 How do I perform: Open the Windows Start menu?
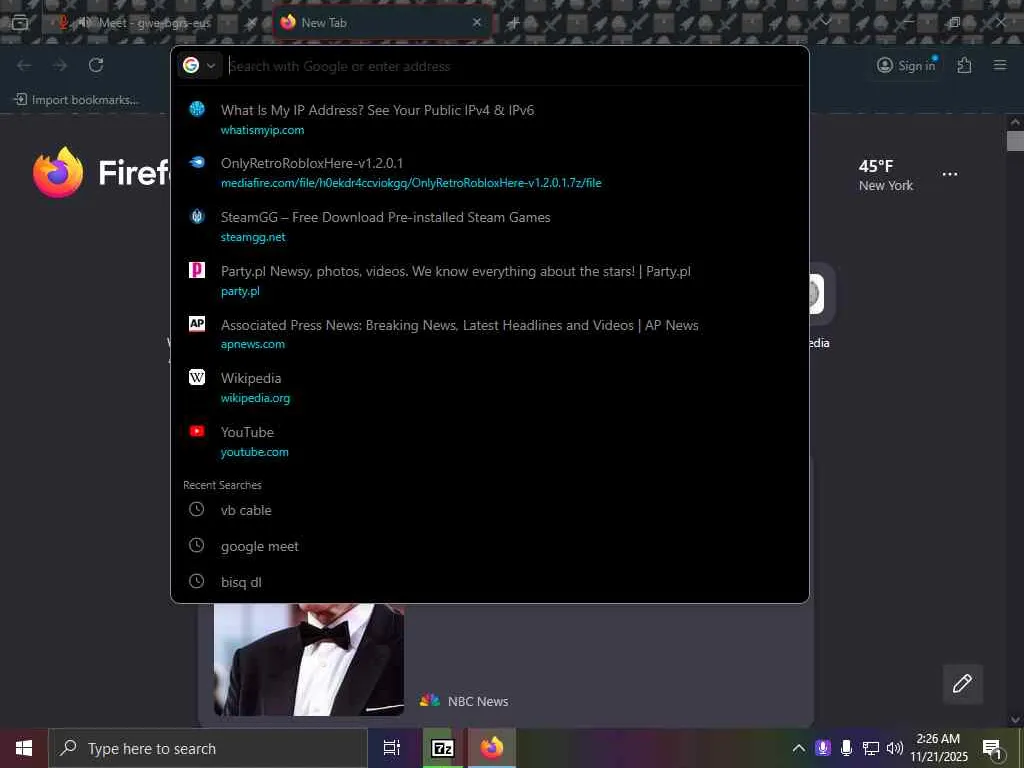point(24,748)
